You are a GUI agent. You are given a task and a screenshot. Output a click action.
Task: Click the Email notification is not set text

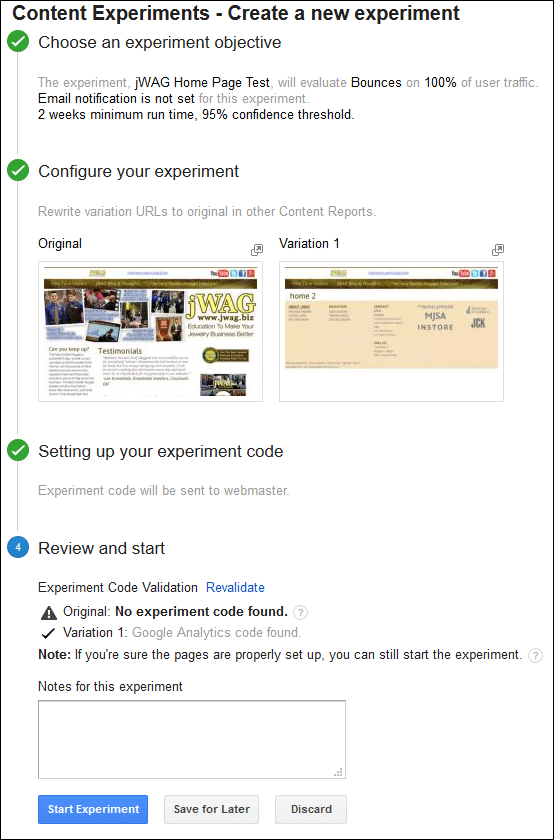(116, 99)
